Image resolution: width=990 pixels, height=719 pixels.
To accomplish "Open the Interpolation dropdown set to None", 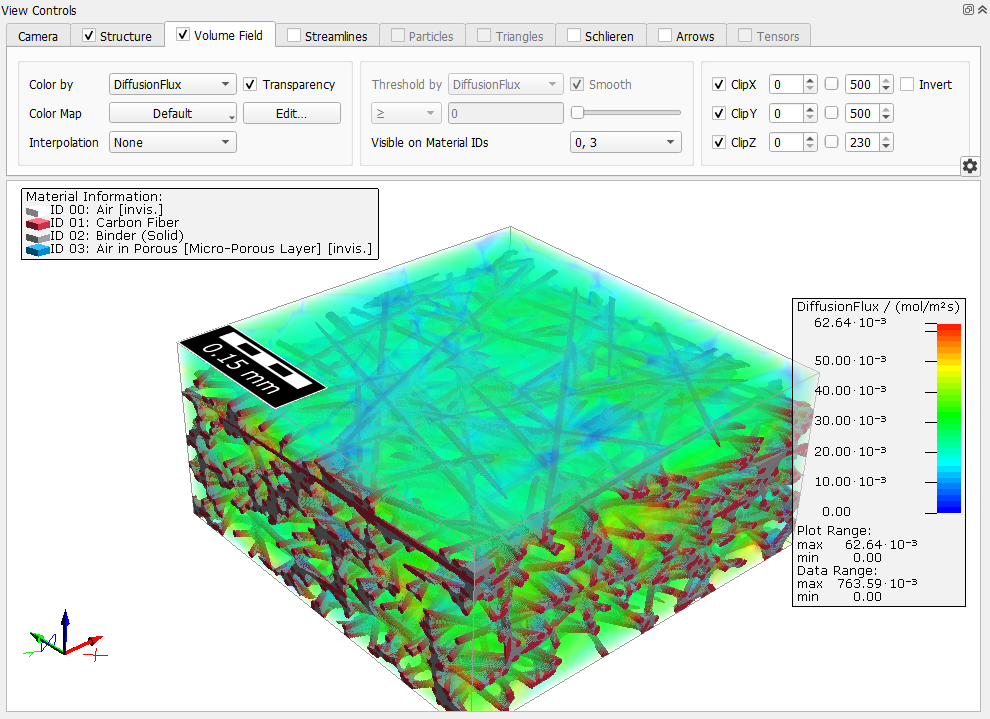I will pyautogui.click(x=172, y=142).
